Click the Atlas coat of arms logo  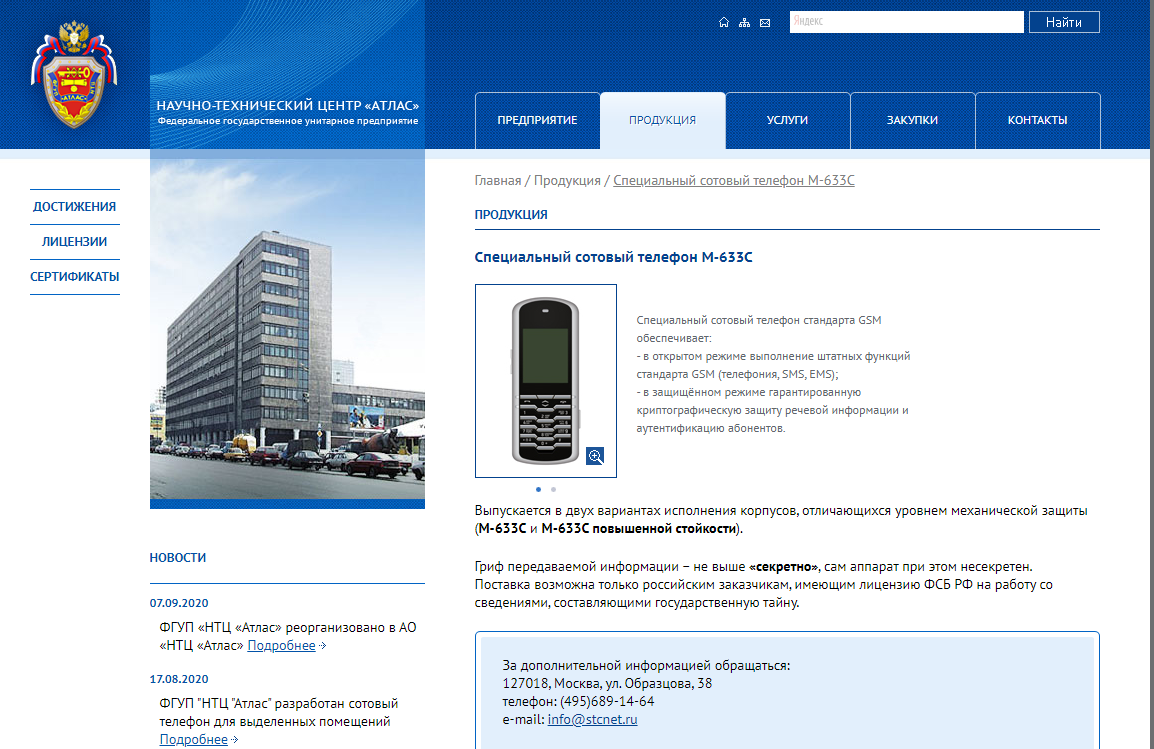coord(74,74)
